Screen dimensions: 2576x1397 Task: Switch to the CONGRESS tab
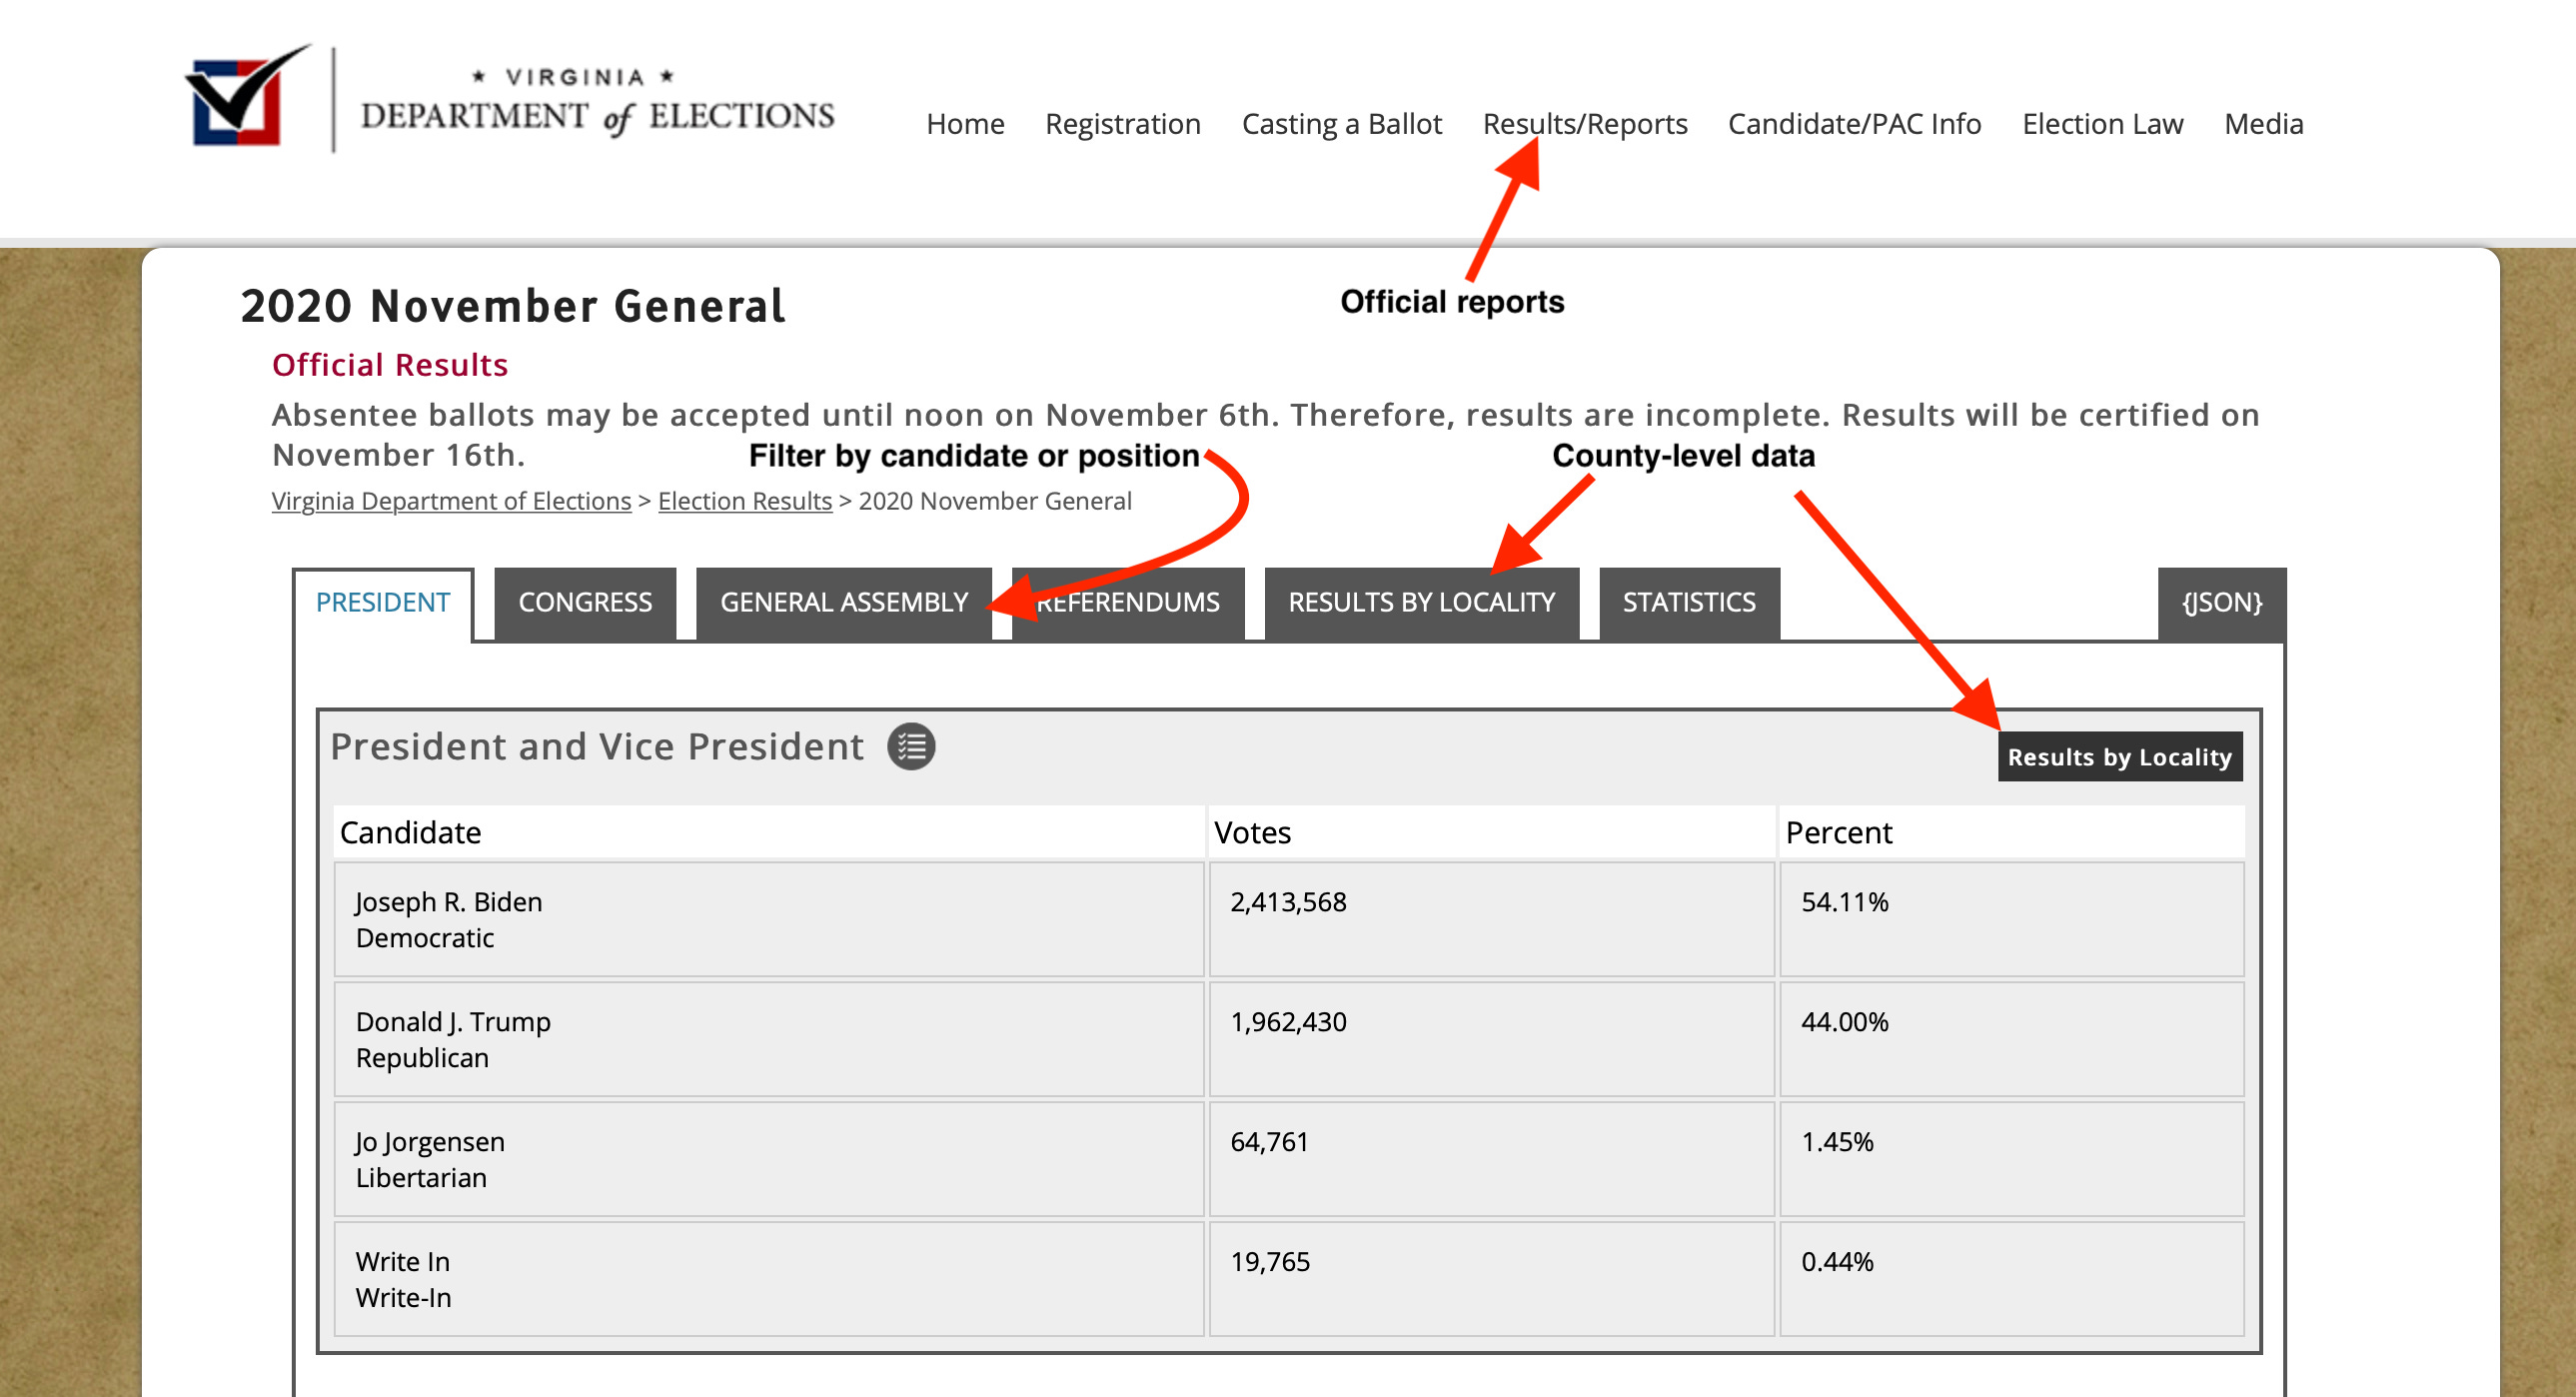(585, 602)
